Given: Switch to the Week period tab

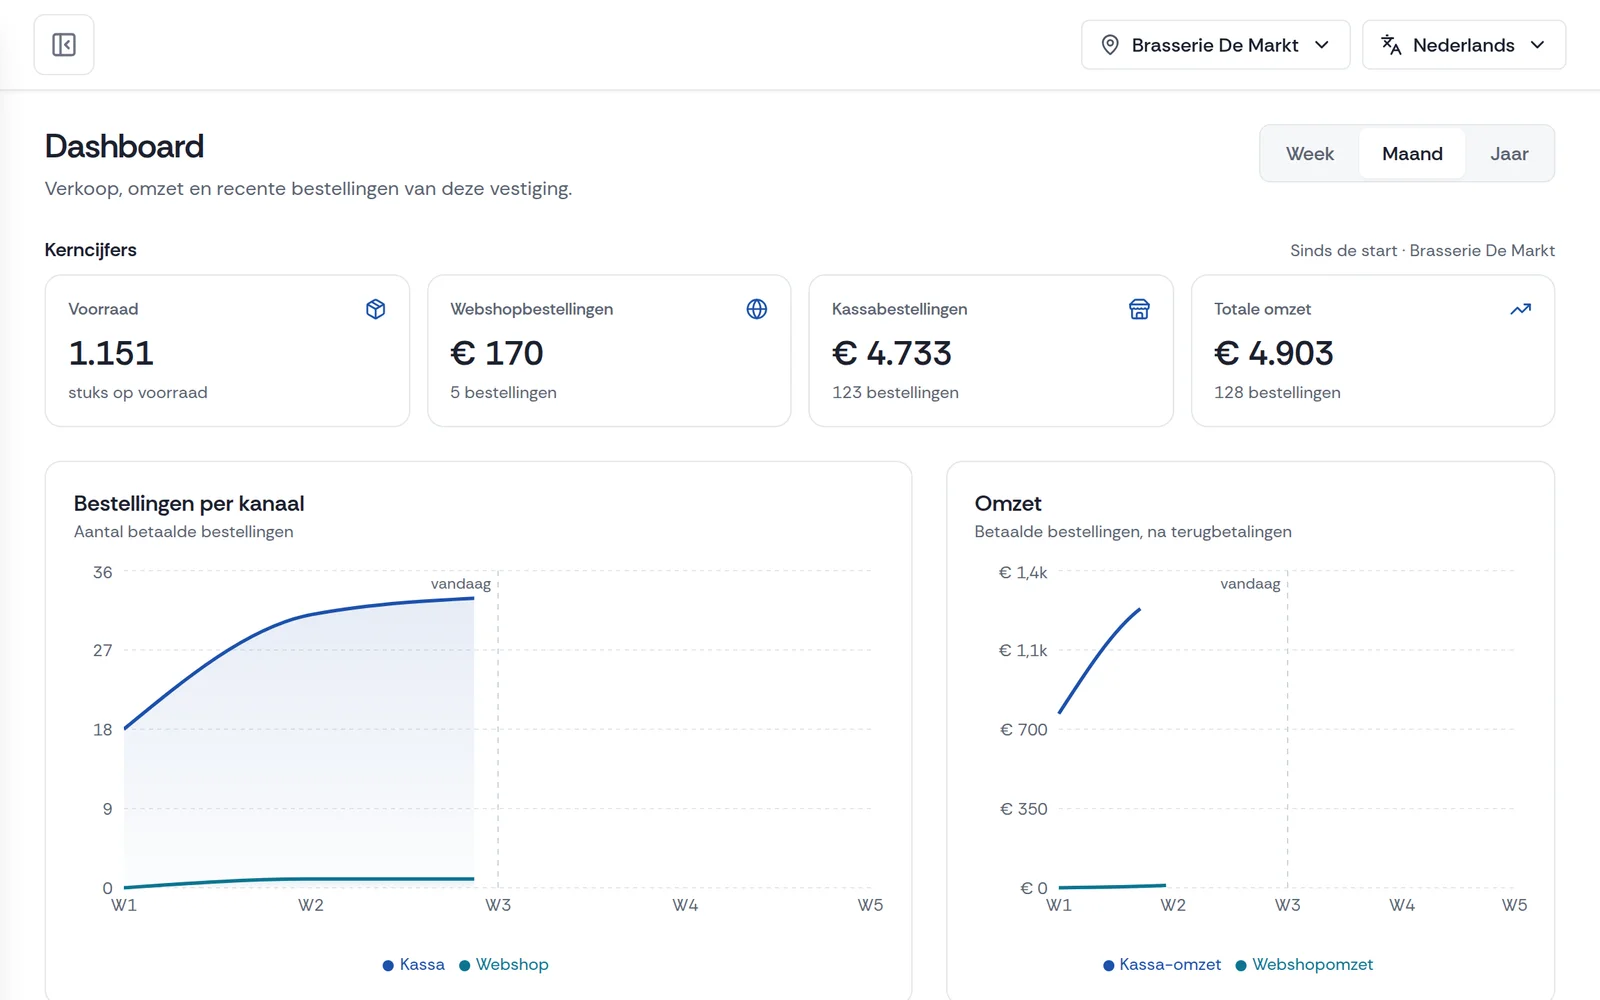Looking at the screenshot, I should tap(1310, 154).
